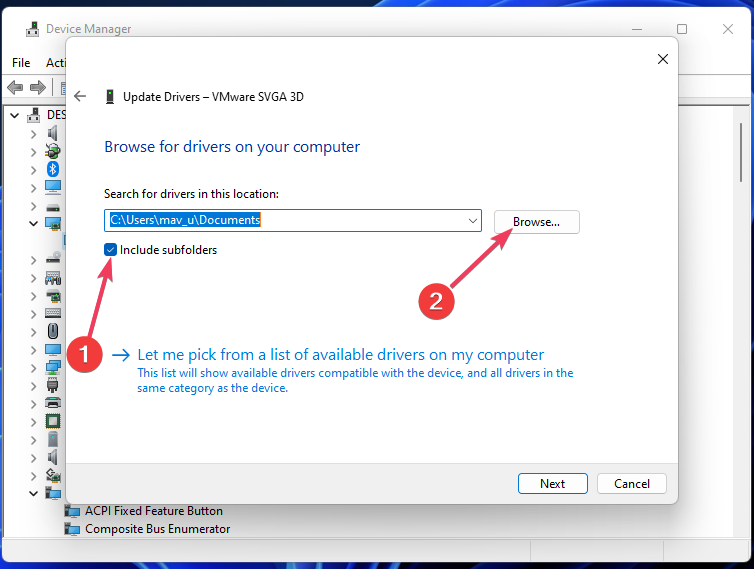Screen dimensions: 754x569
Task: Select the network adapters icon with two monitors
Action: (53, 368)
